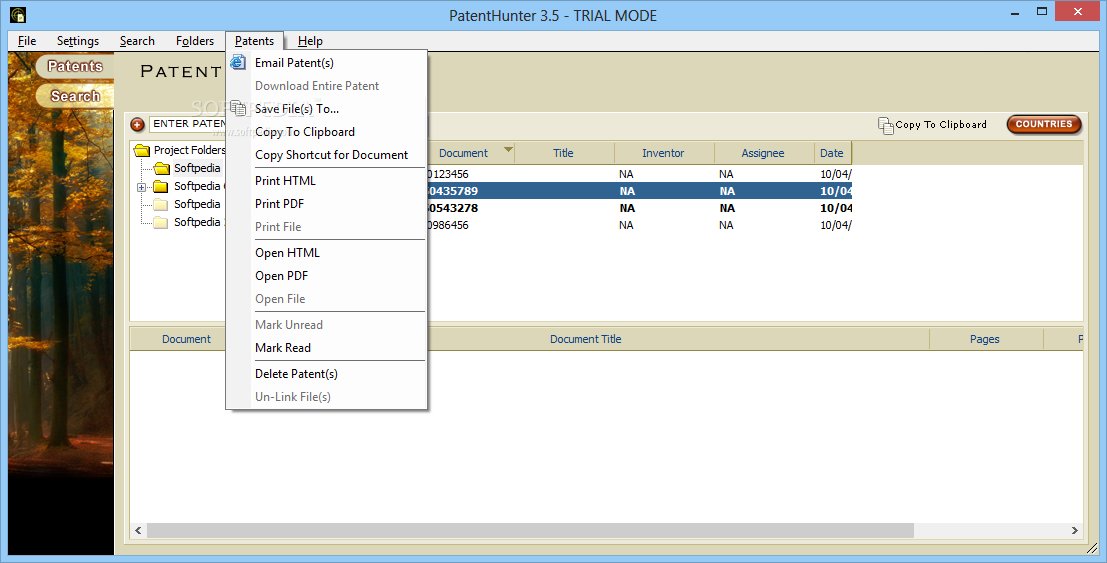Close the open Patents menu header
1107x563 pixels.
254,41
